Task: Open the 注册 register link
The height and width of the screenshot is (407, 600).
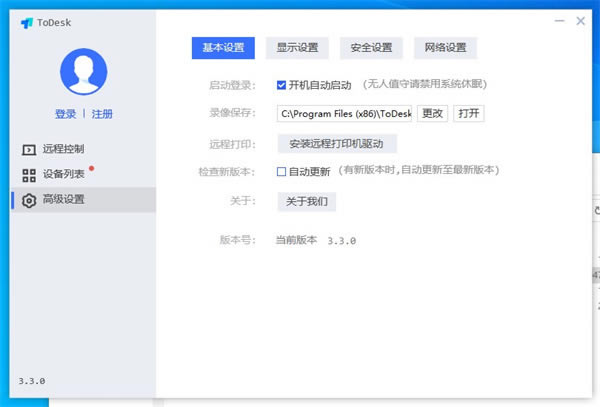Action: (x=102, y=114)
